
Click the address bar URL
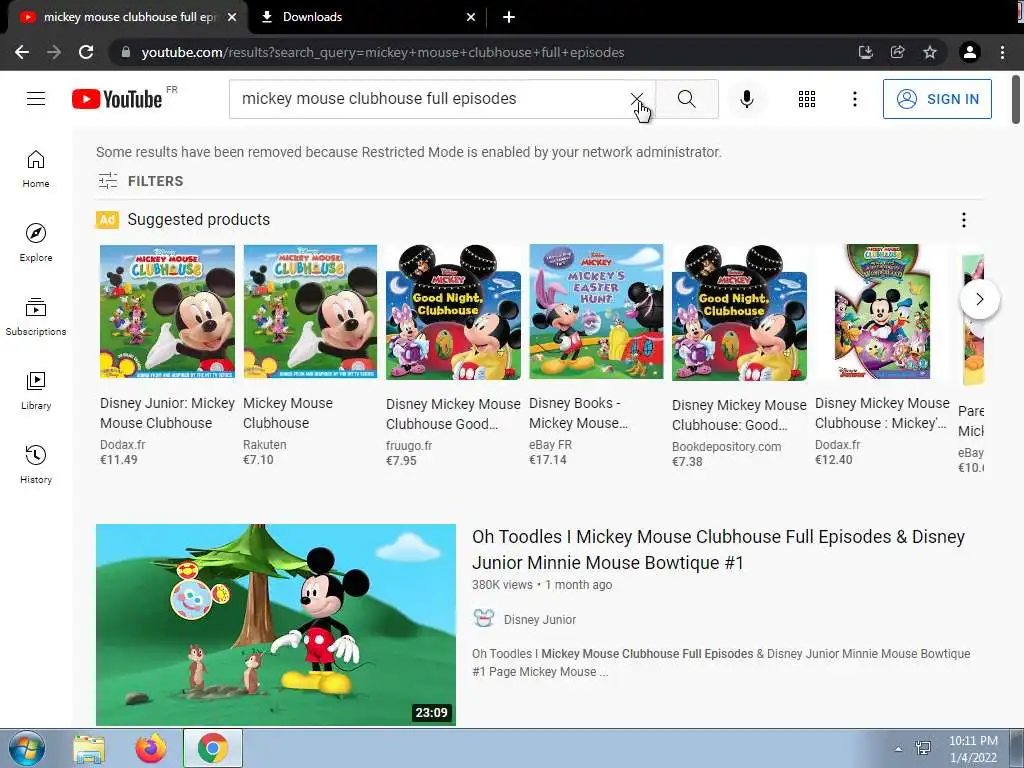coord(383,52)
